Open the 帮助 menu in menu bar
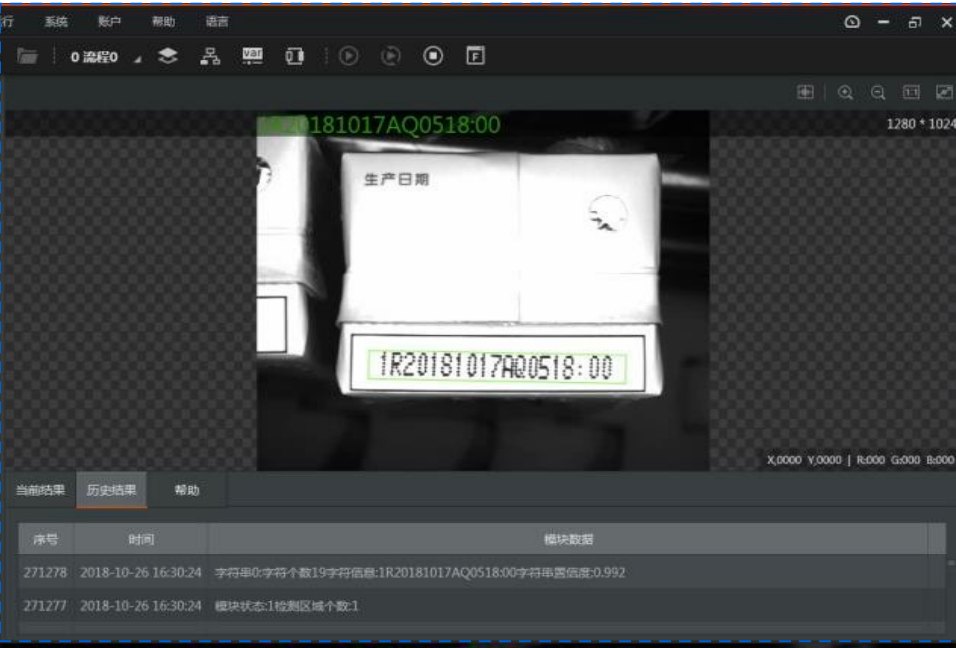The height and width of the screenshot is (648, 956). coord(163,22)
